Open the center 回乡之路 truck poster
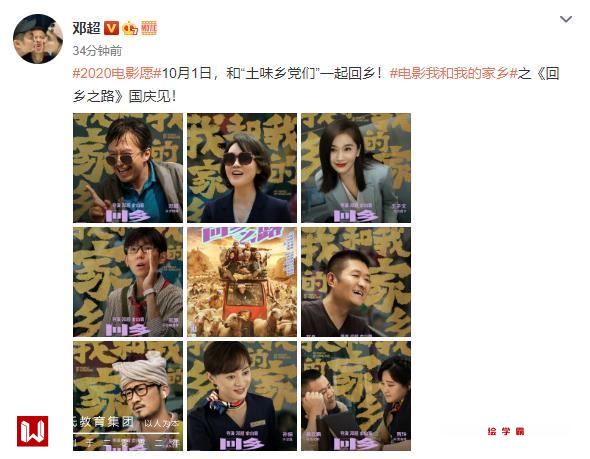Viewport: 590px width, 459px height. click(x=242, y=282)
